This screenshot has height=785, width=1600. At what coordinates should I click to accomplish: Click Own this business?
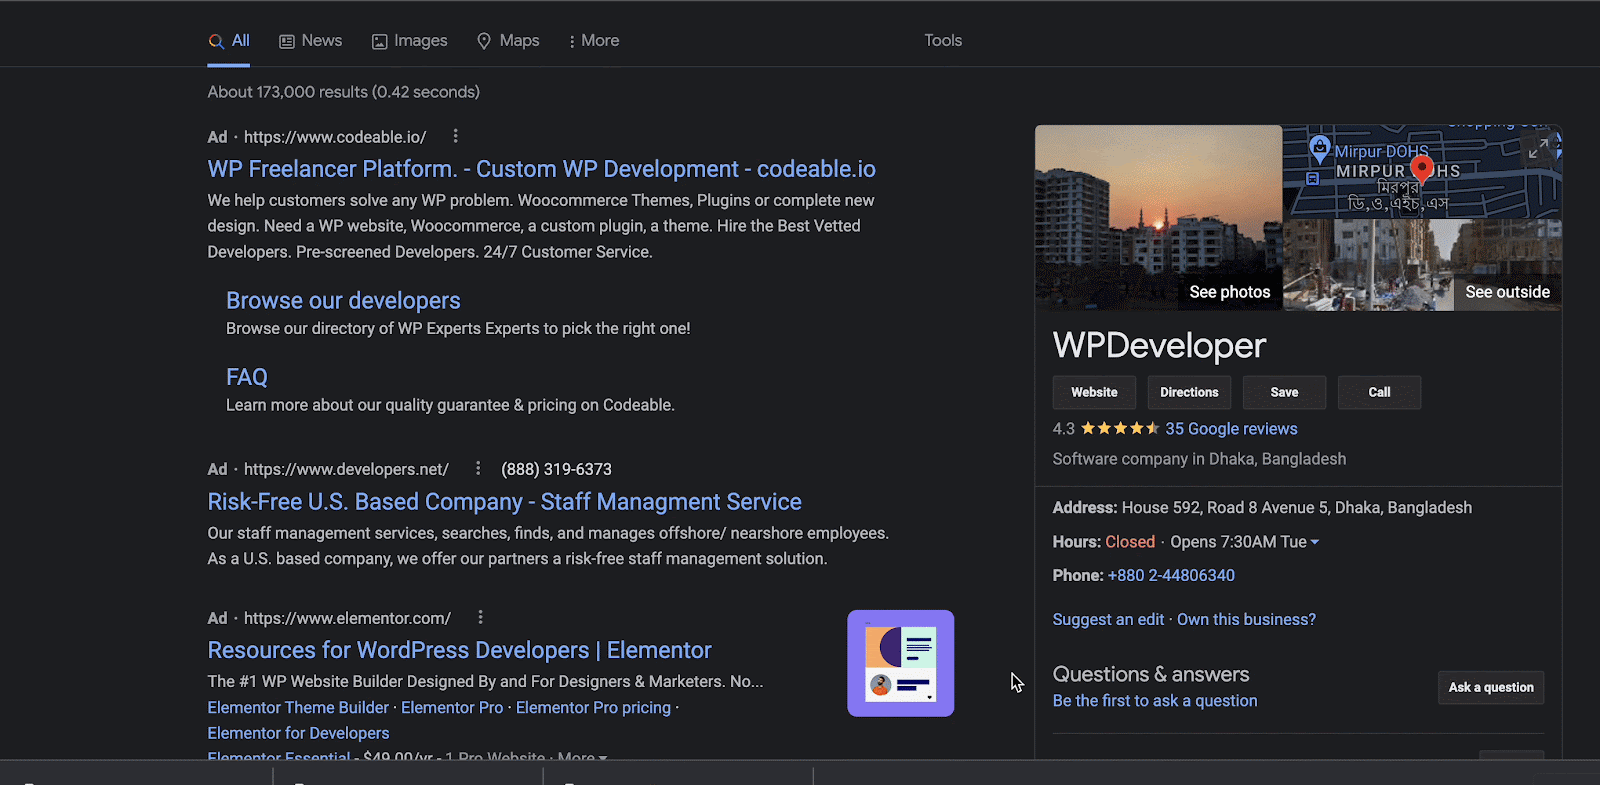(x=1246, y=619)
